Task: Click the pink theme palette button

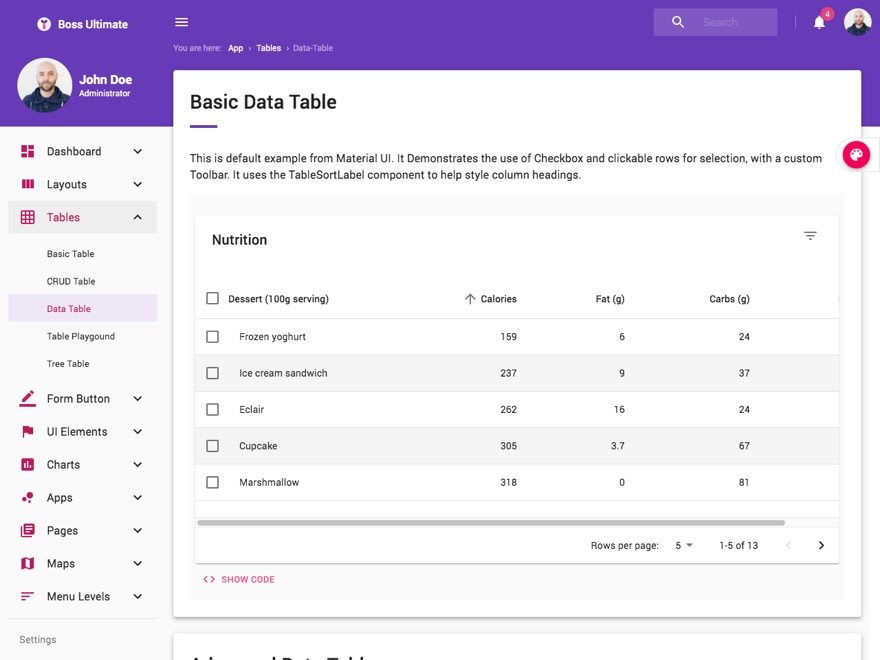Action: (856, 154)
